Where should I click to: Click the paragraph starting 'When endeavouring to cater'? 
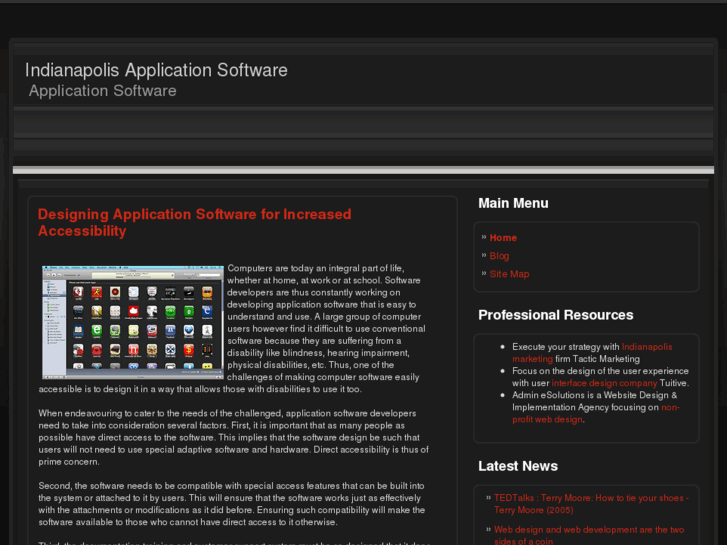tap(234, 437)
